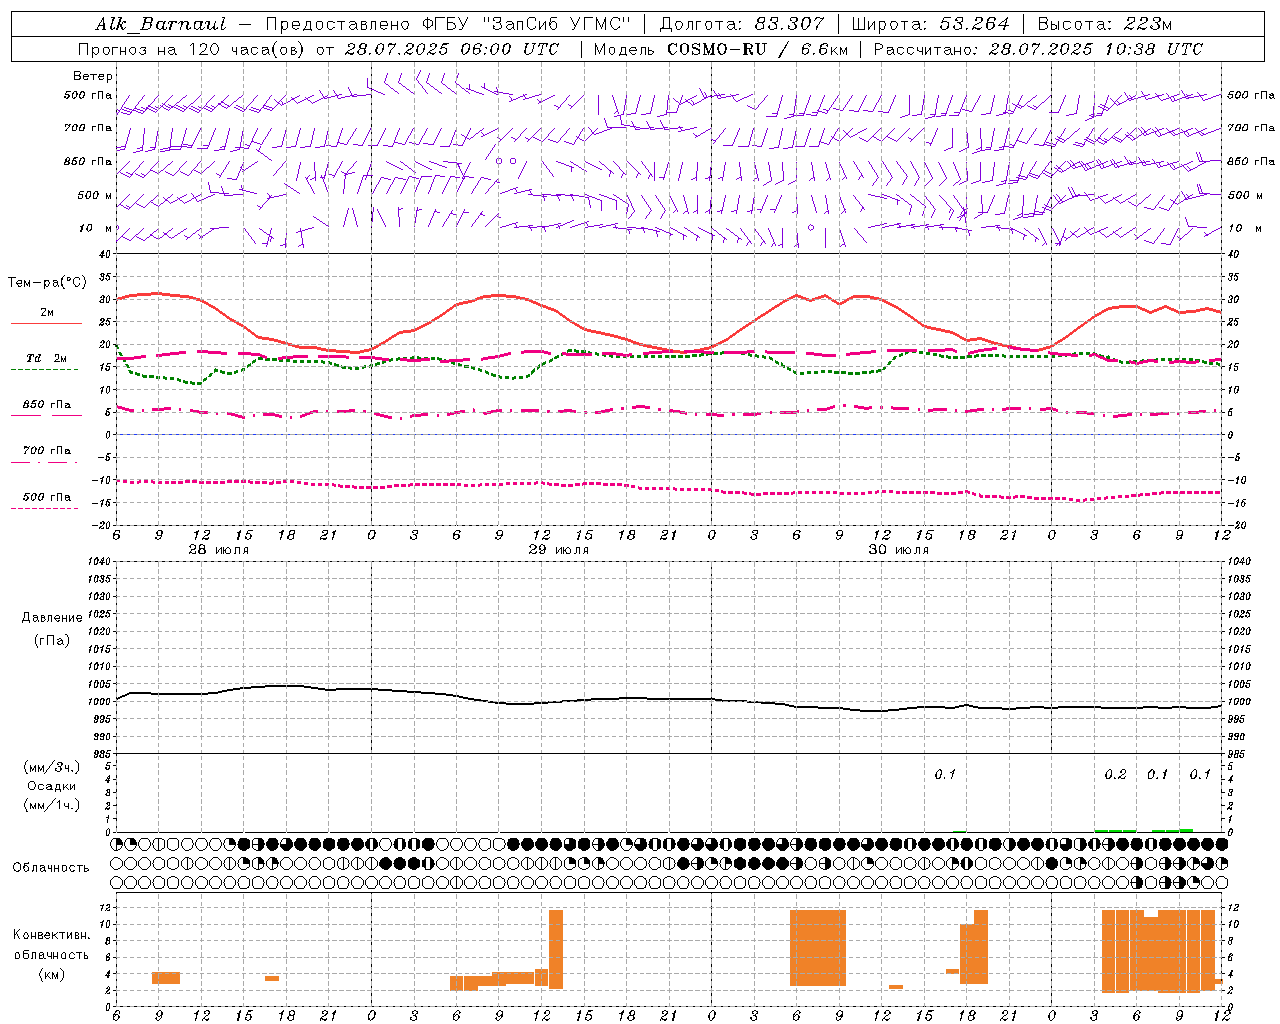This screenshot has height=1024, width=1280.
Task: Click the 850 гПа temperature legend line
Action: [44, 416]
